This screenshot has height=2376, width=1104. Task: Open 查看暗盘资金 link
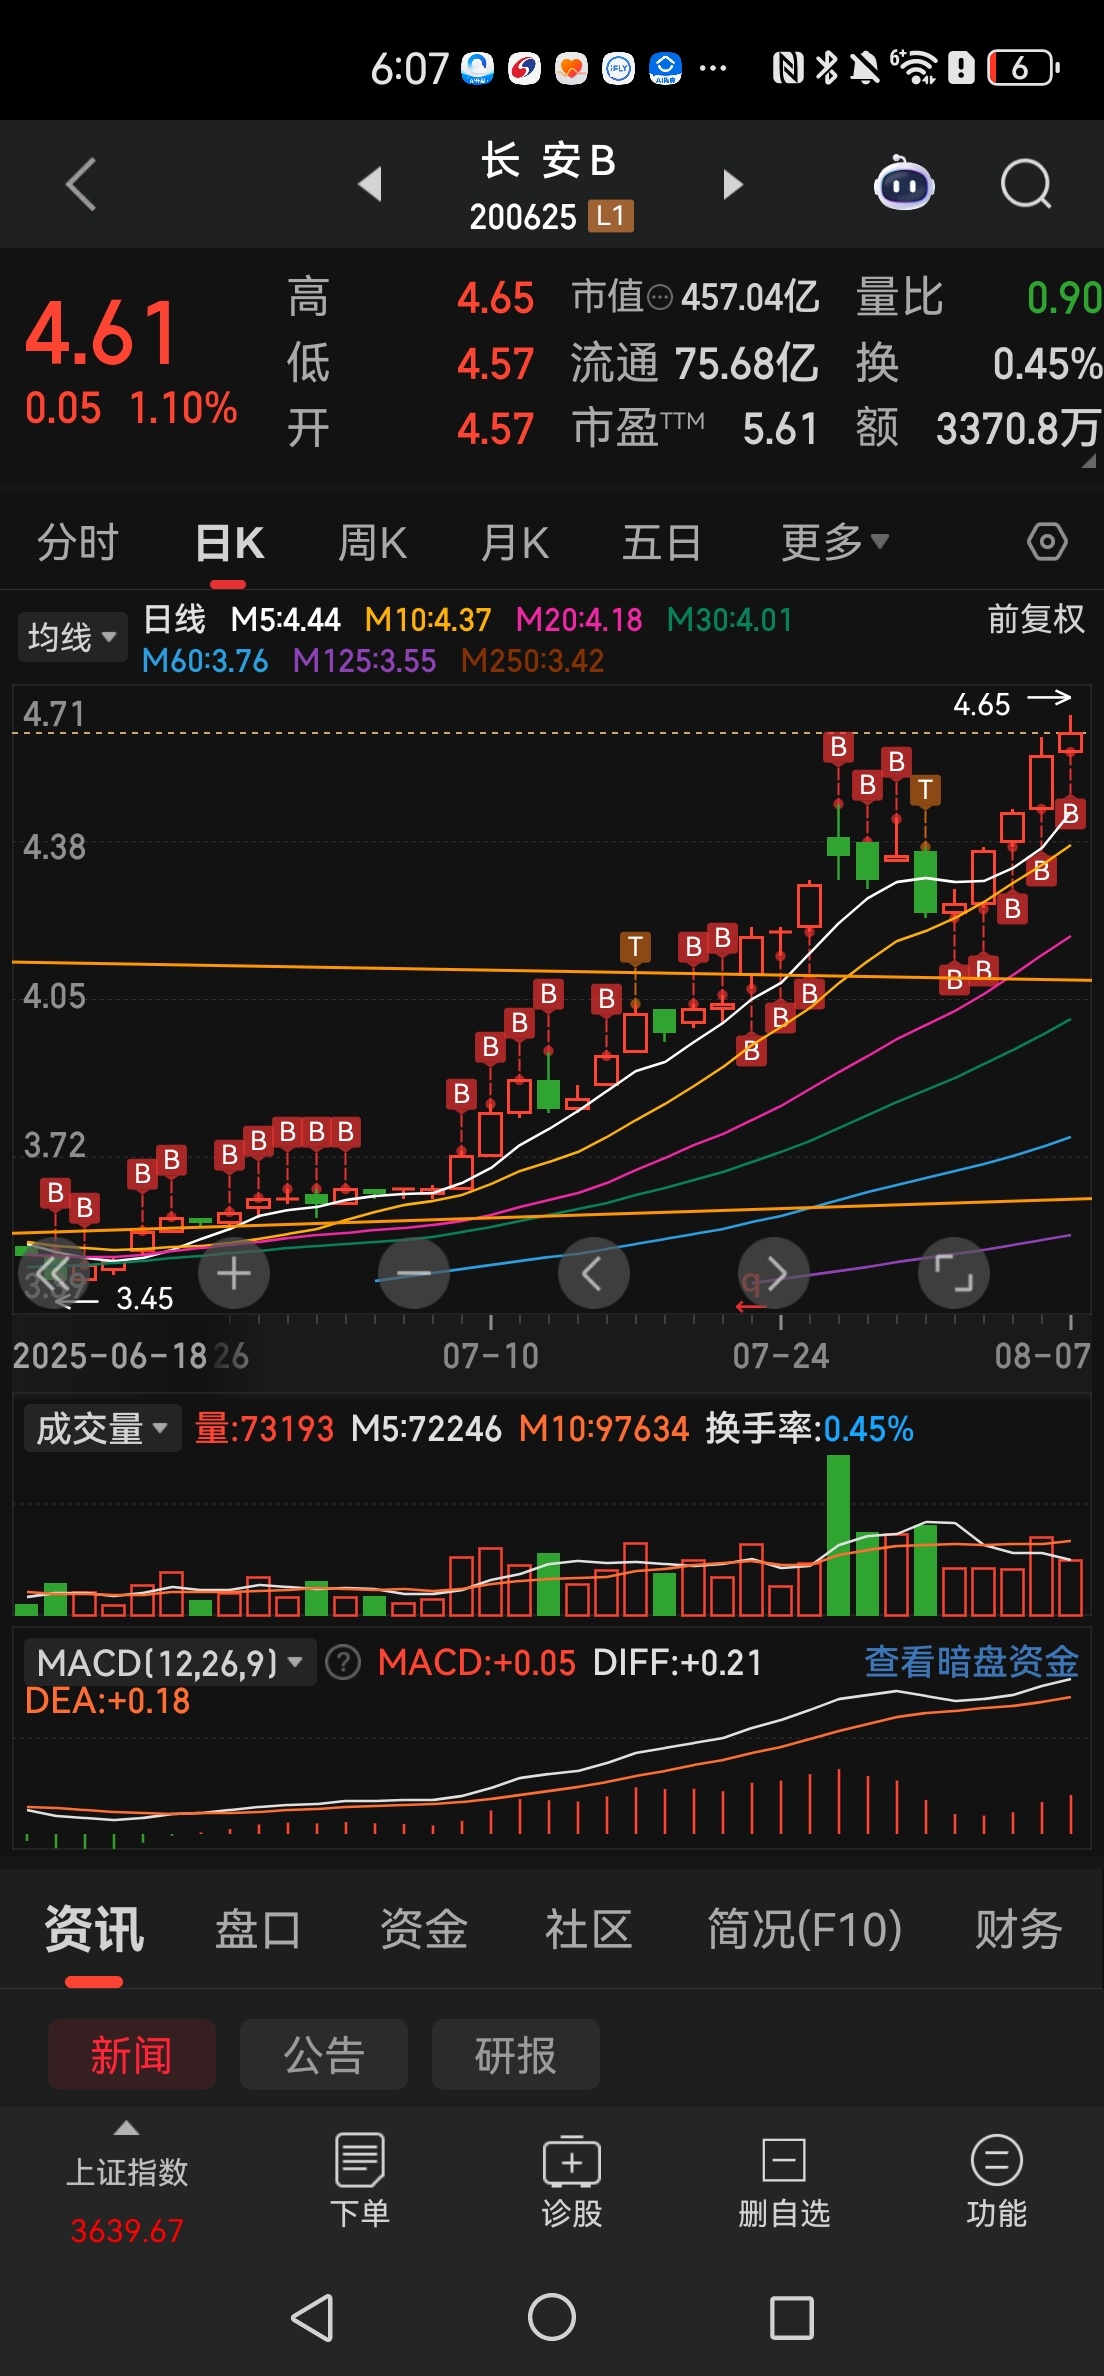coord(971,1661)
